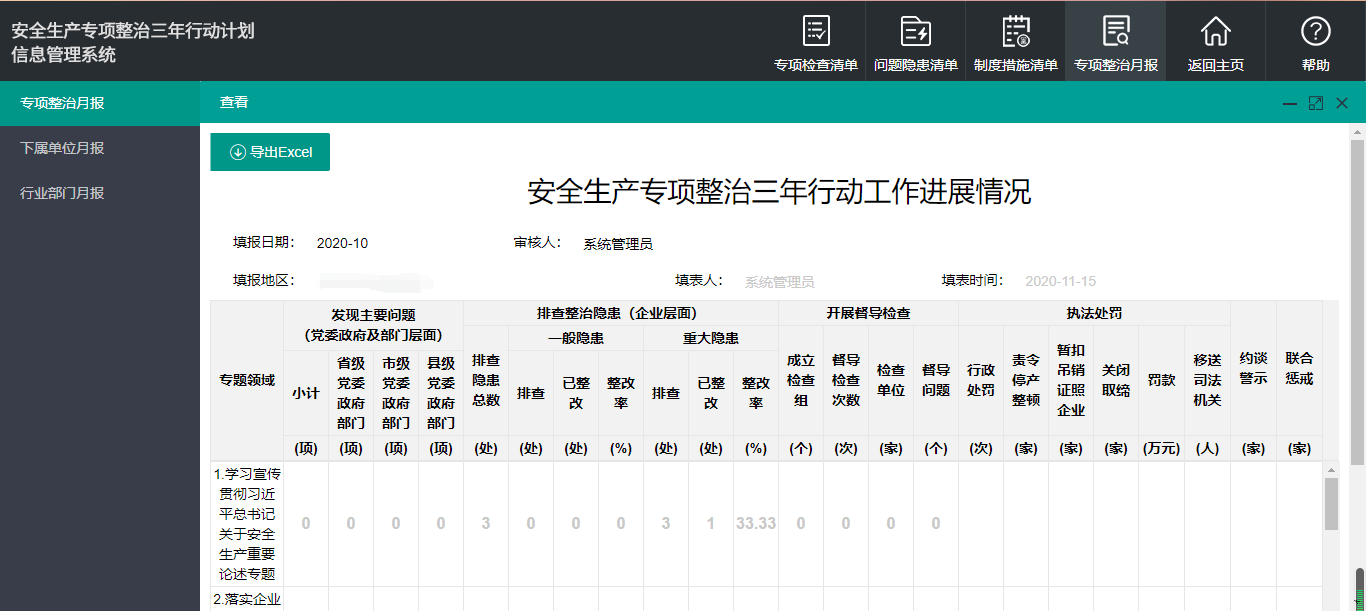Select the 专项整治月报 toolbar icon

coord(1115,41)
